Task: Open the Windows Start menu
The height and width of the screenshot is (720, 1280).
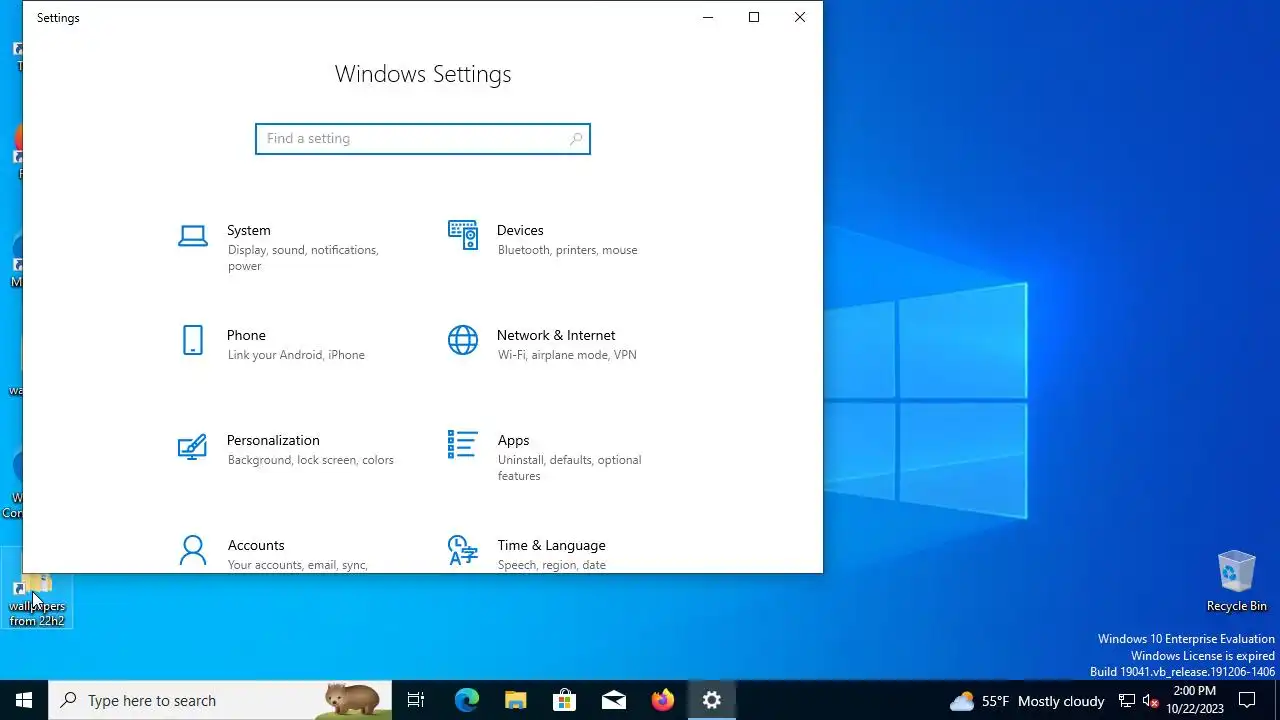Action: [x=24, y=700]
